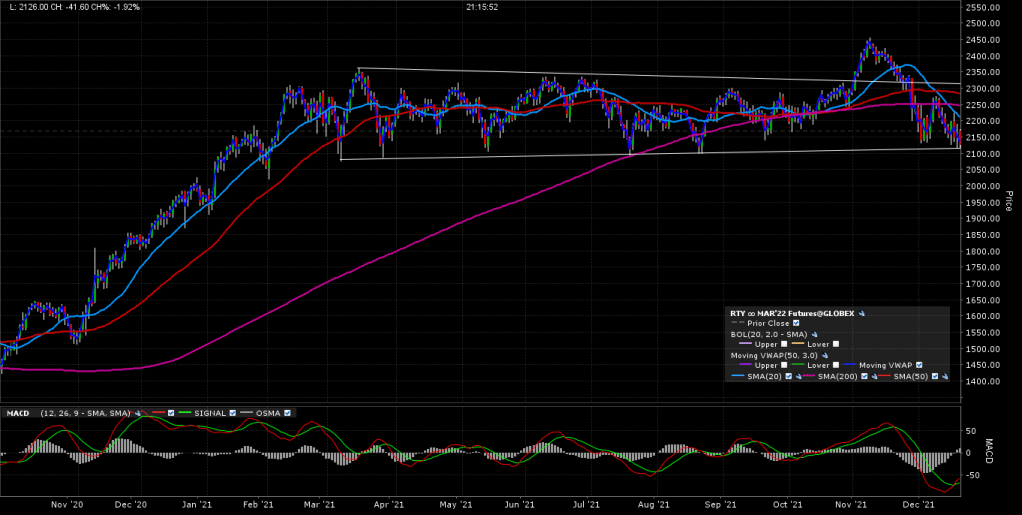This screenshot has width=1022, height=515.
Task: Click the red SMA(50) color line sample
Action: pyautogui.click(x=884, y=375)
